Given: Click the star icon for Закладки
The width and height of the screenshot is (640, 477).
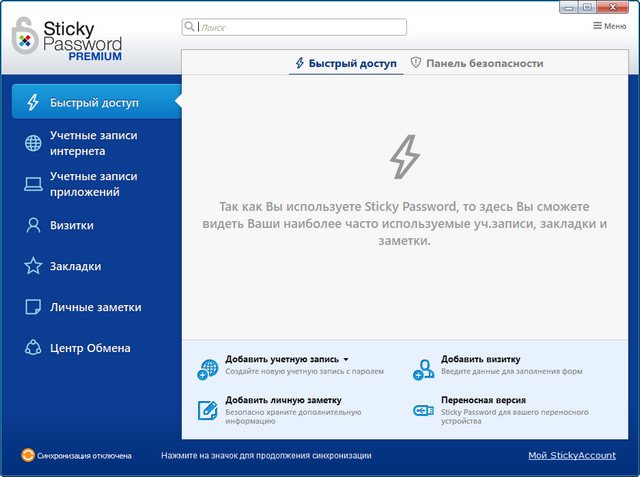Looking at the screenshot, I should pos(33,266).
